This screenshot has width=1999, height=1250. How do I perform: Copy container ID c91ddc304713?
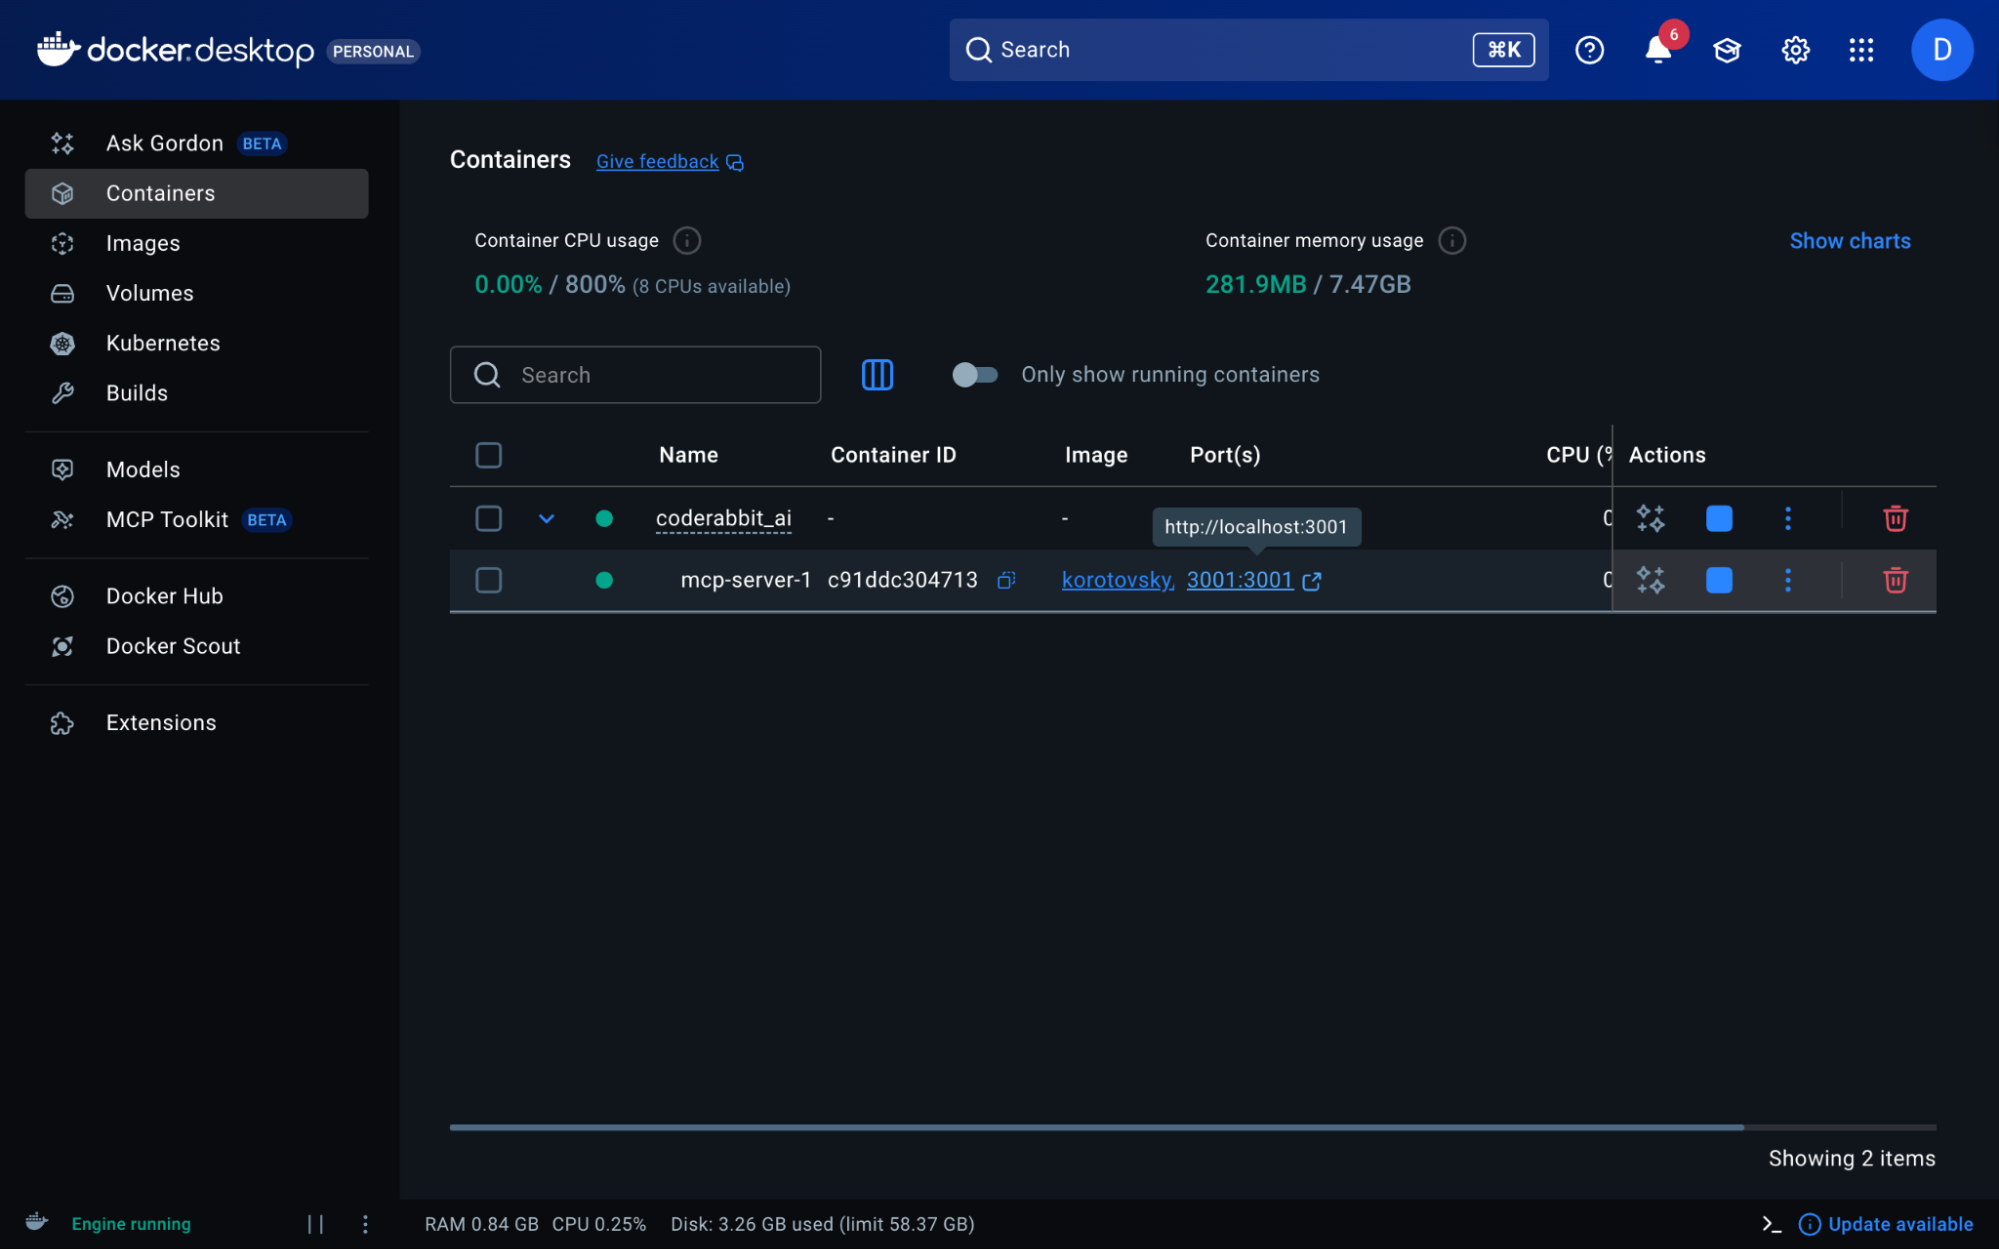pyautogui.click(x=1006, y=580)
